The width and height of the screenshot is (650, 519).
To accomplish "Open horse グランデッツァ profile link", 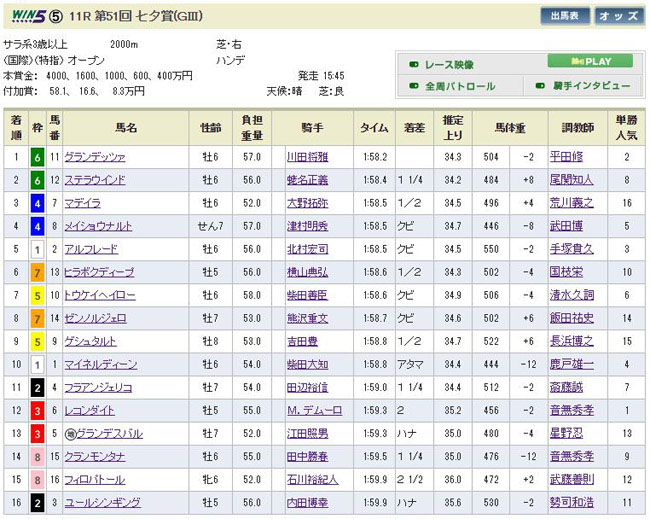I will (x=95, y=156).
